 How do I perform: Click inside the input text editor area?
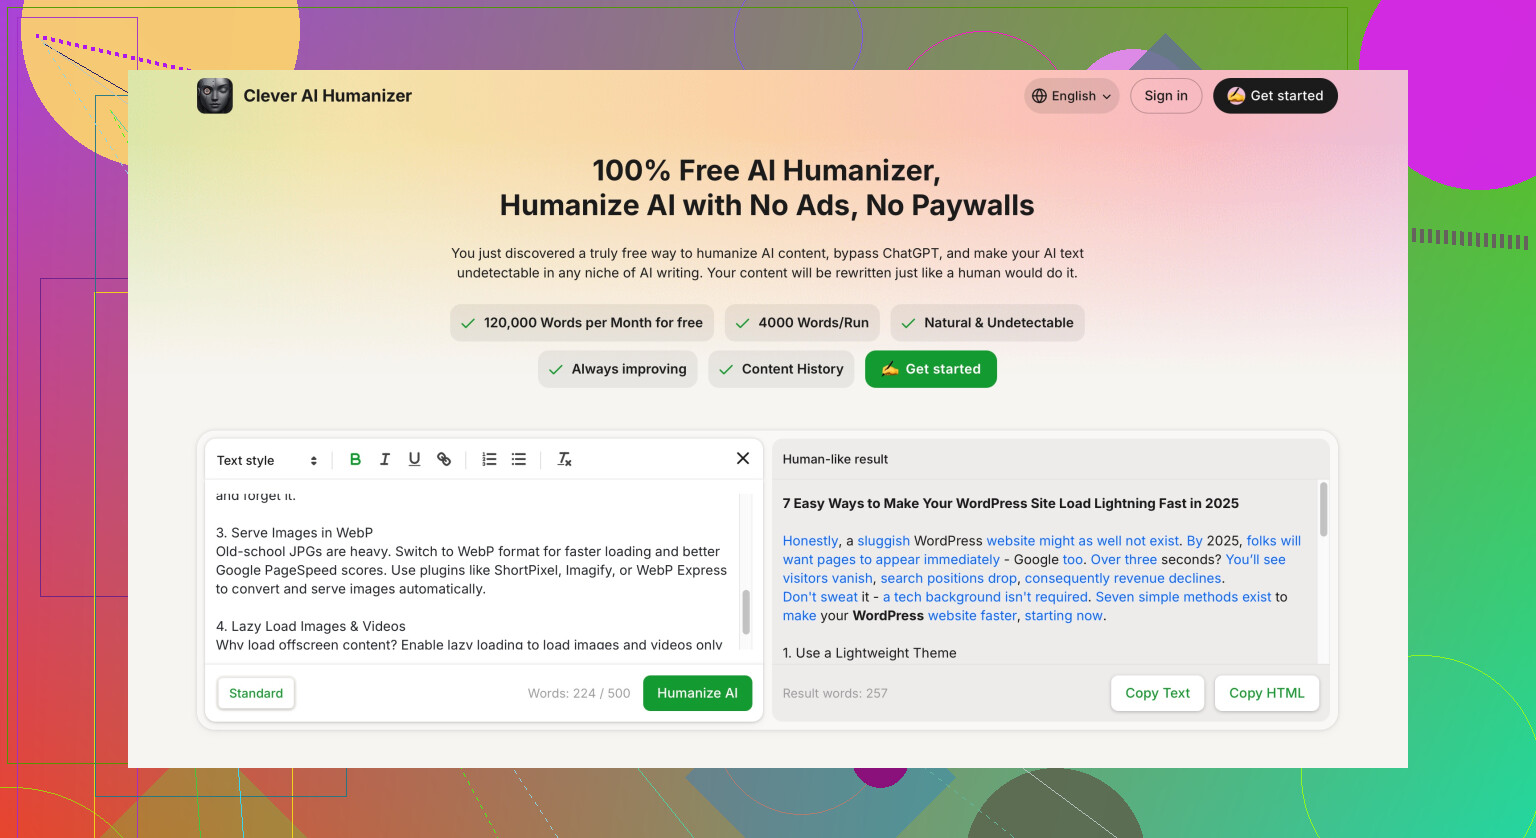click(472, 570)
